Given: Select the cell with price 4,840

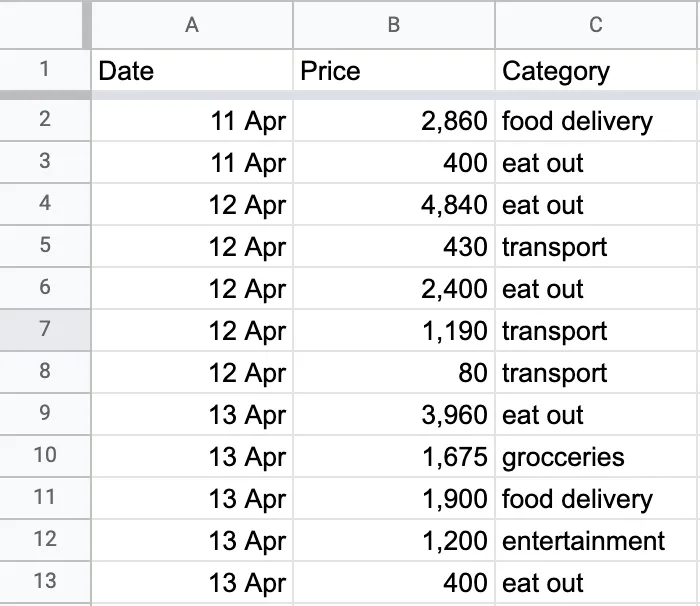Looking at the screenshot, I should [394, 205].
